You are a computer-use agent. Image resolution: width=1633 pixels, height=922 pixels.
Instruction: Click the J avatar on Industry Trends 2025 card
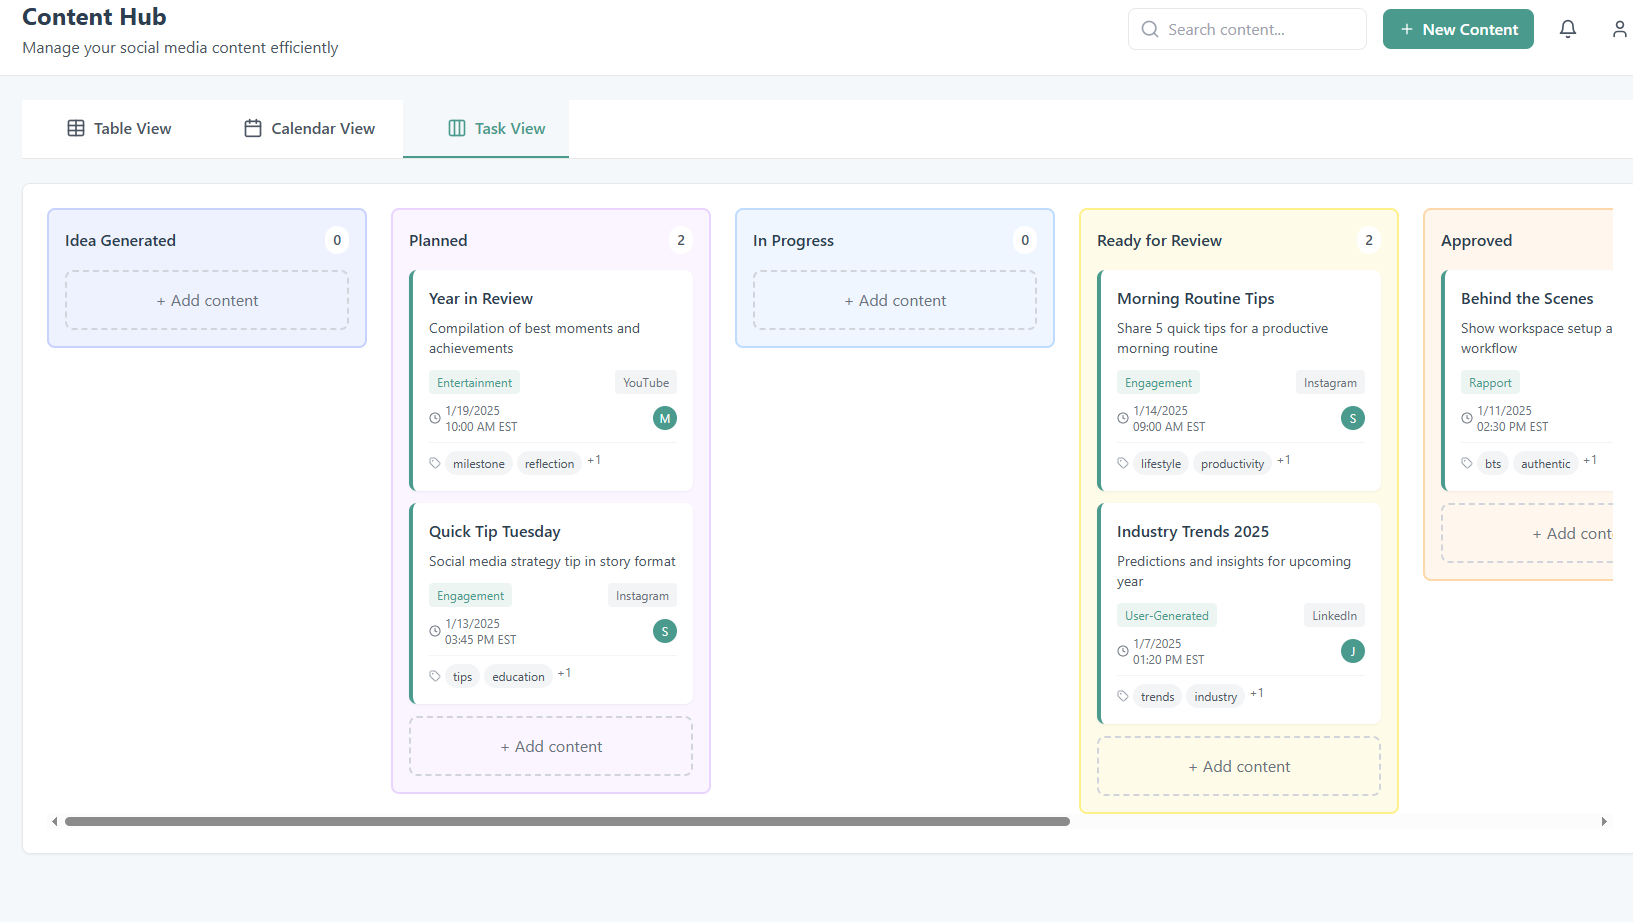(1352, 651)
